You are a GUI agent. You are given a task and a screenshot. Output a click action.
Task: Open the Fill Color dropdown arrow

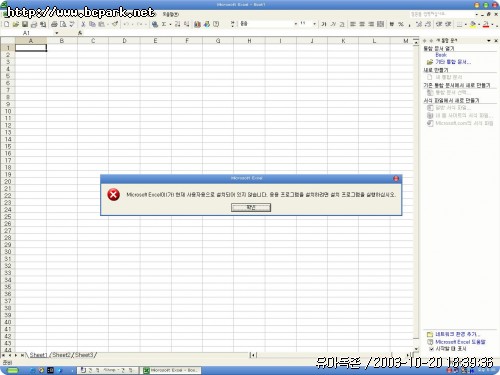pyautogui.click(x=479, y=24)
